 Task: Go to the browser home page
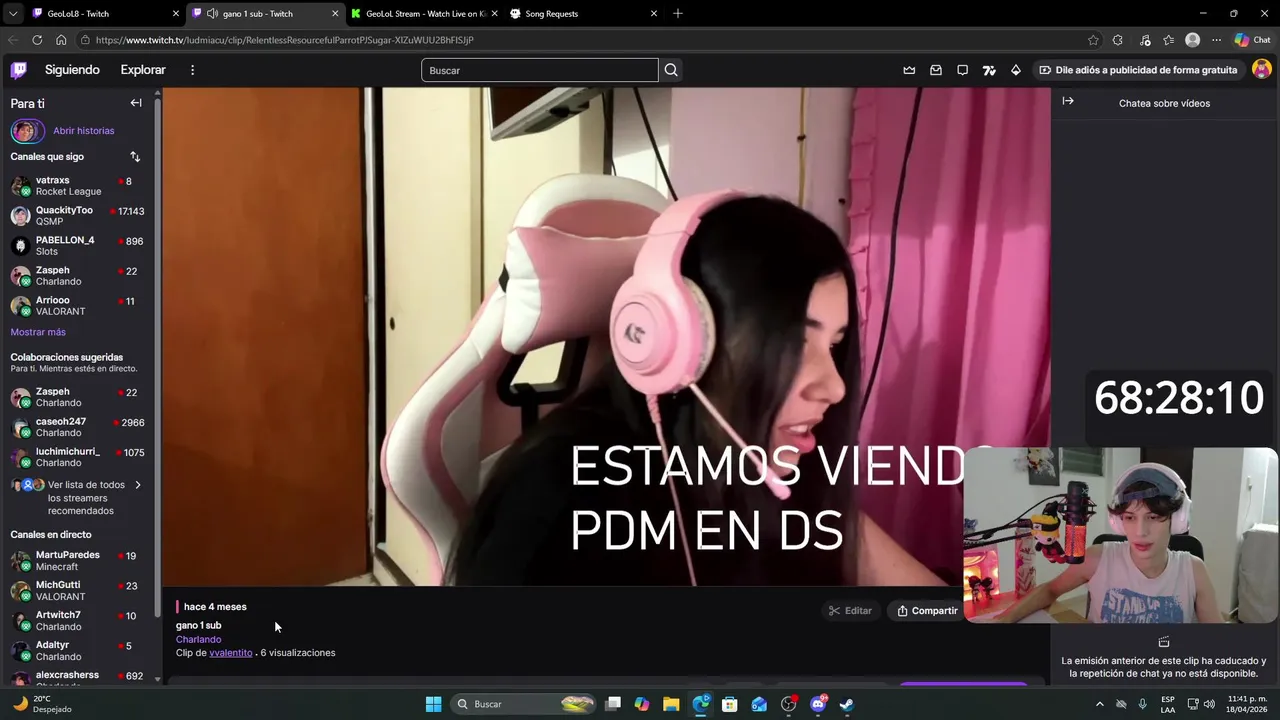pos(61,40)
